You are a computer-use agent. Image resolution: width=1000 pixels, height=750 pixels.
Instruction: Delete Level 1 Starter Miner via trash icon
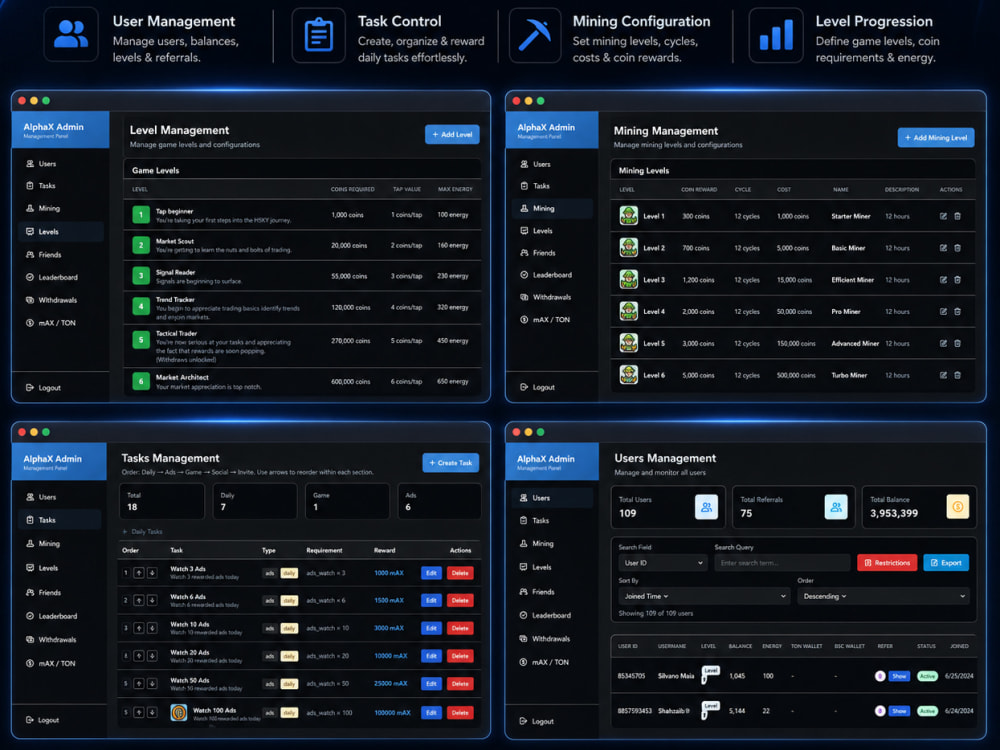pyautogui.click(x=957, y=216)
